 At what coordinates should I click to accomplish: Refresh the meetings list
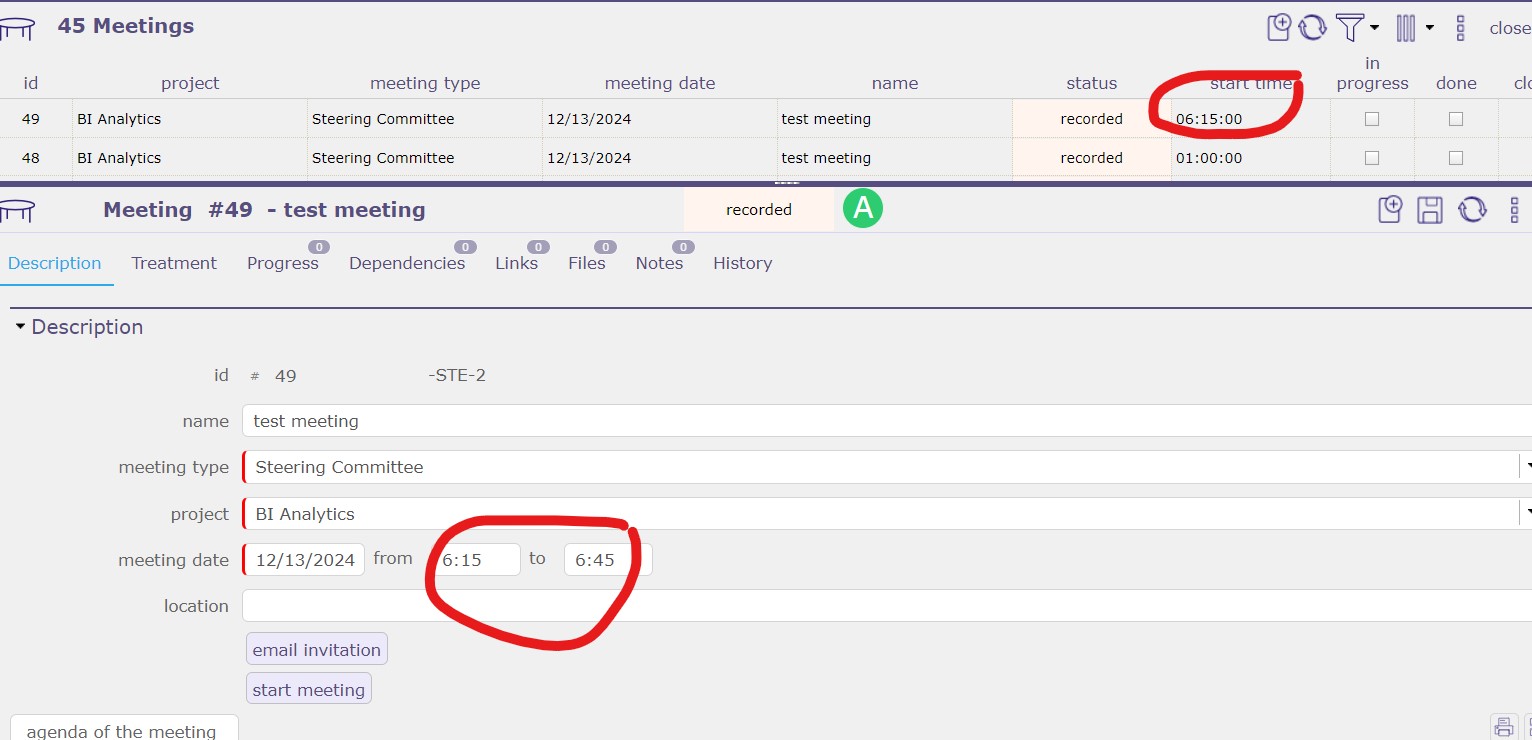1312,27
